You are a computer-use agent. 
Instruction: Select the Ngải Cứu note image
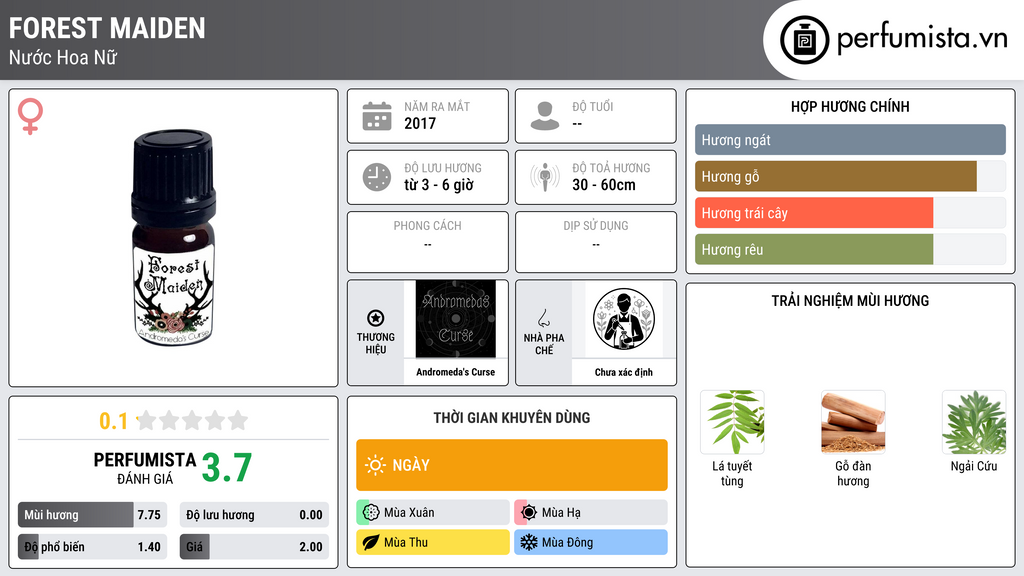[974, 422]
